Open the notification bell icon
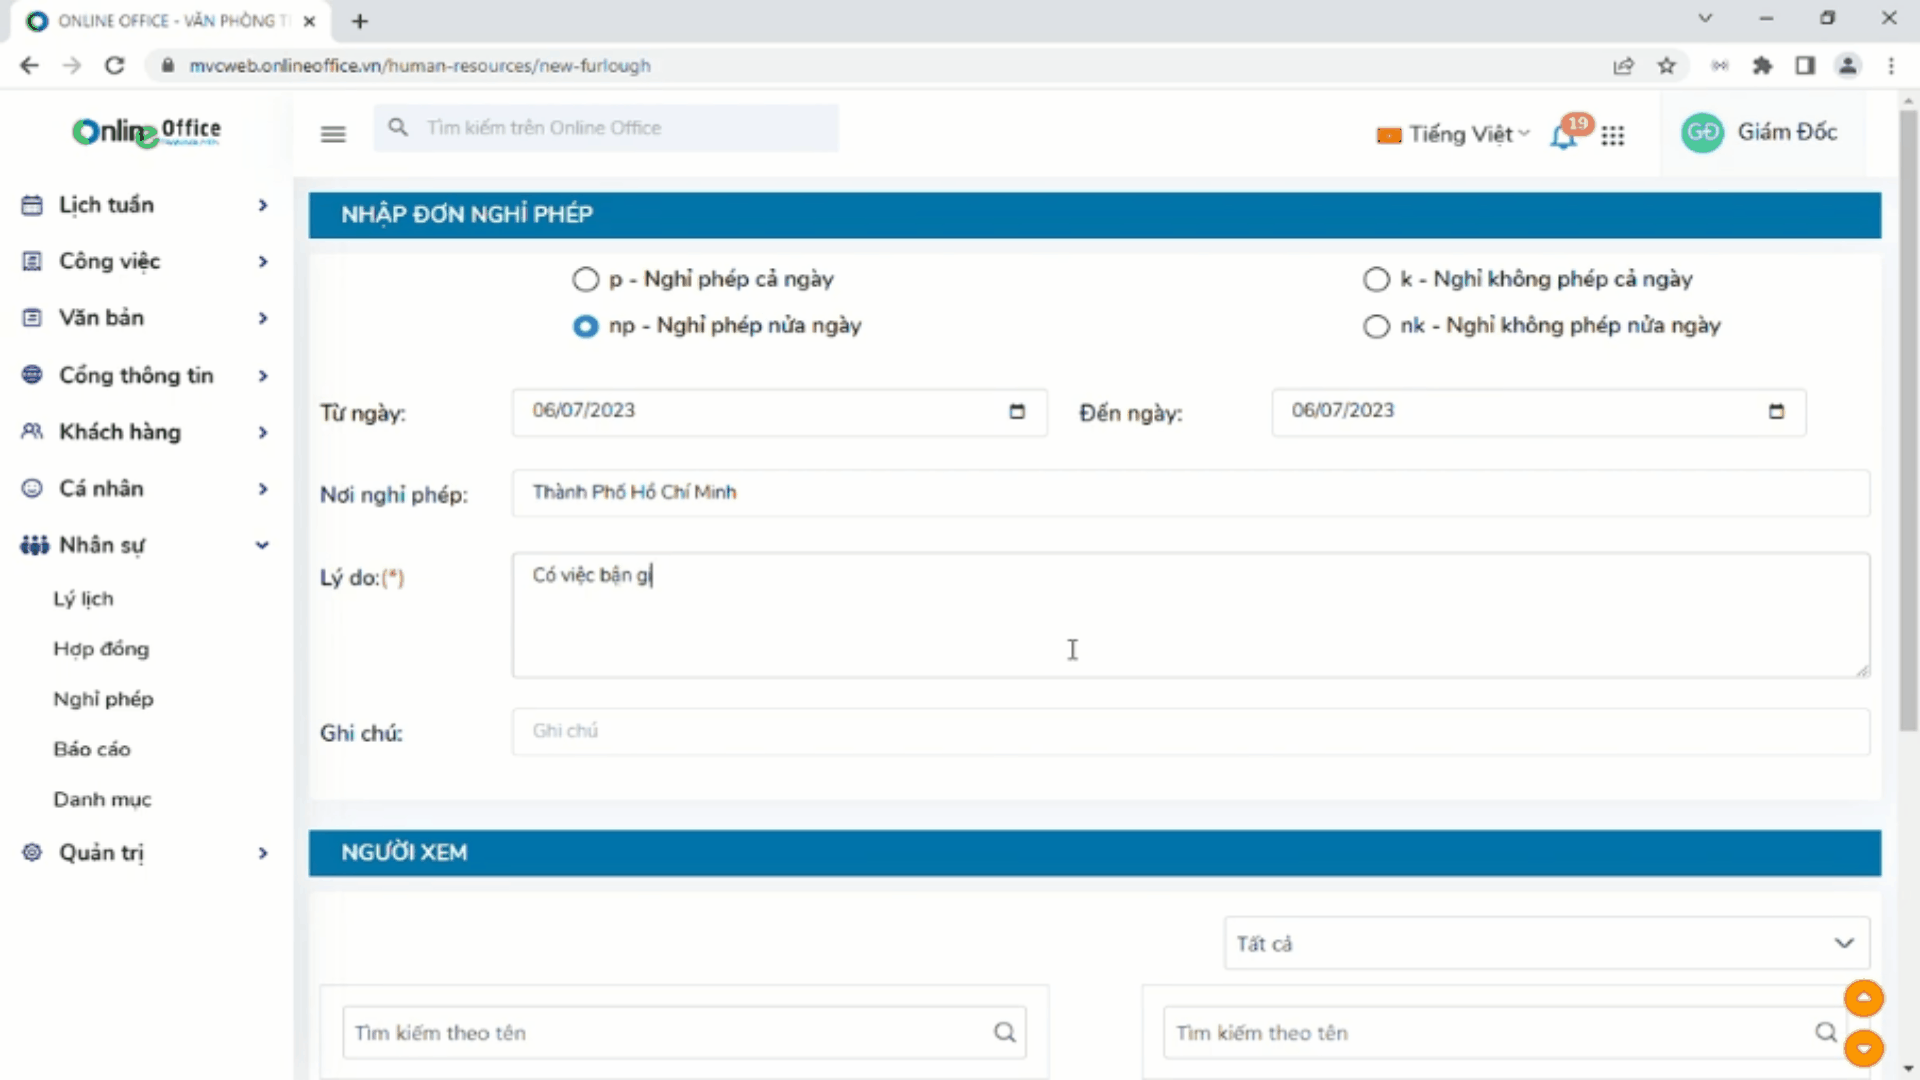Image resolution: width=1920 pixels, height=1080 pixels. pyautogui.click(x=1563, y=135)
